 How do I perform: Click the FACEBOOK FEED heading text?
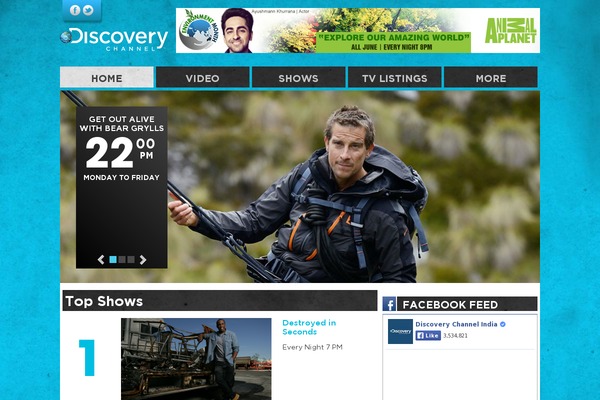[450, 305]
